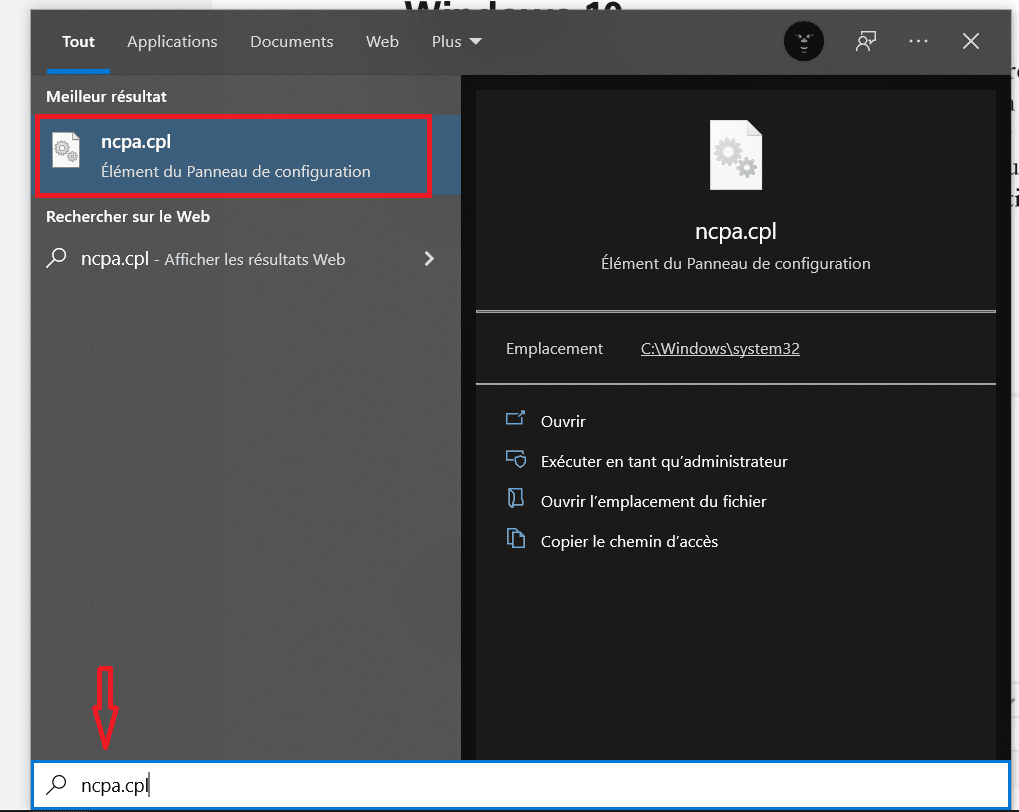Switch to the Applications tab
1019x812 pixels.
click(x=172, y=42)
